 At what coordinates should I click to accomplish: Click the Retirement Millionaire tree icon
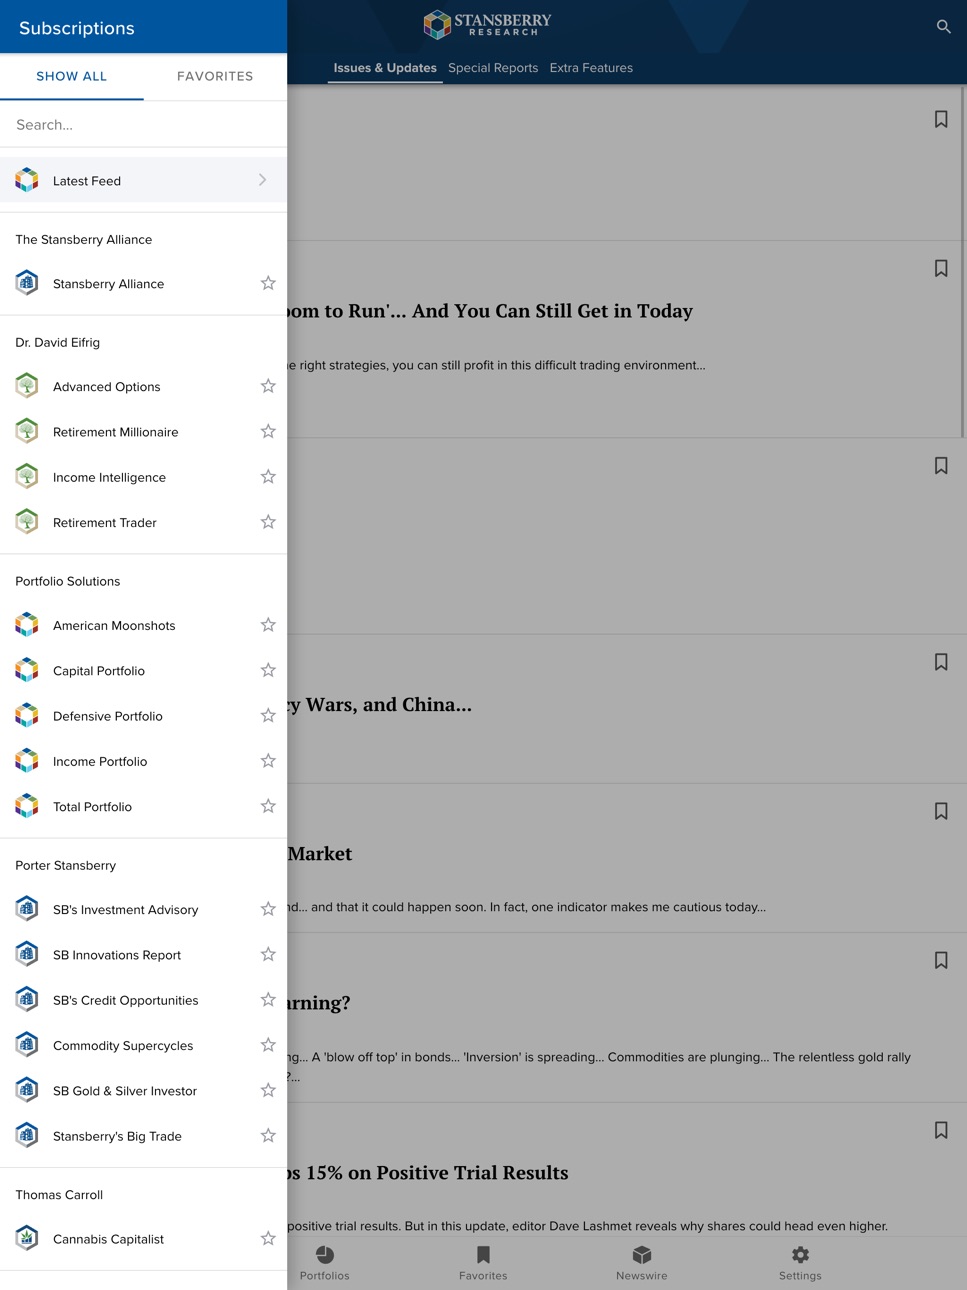point(27,431)
